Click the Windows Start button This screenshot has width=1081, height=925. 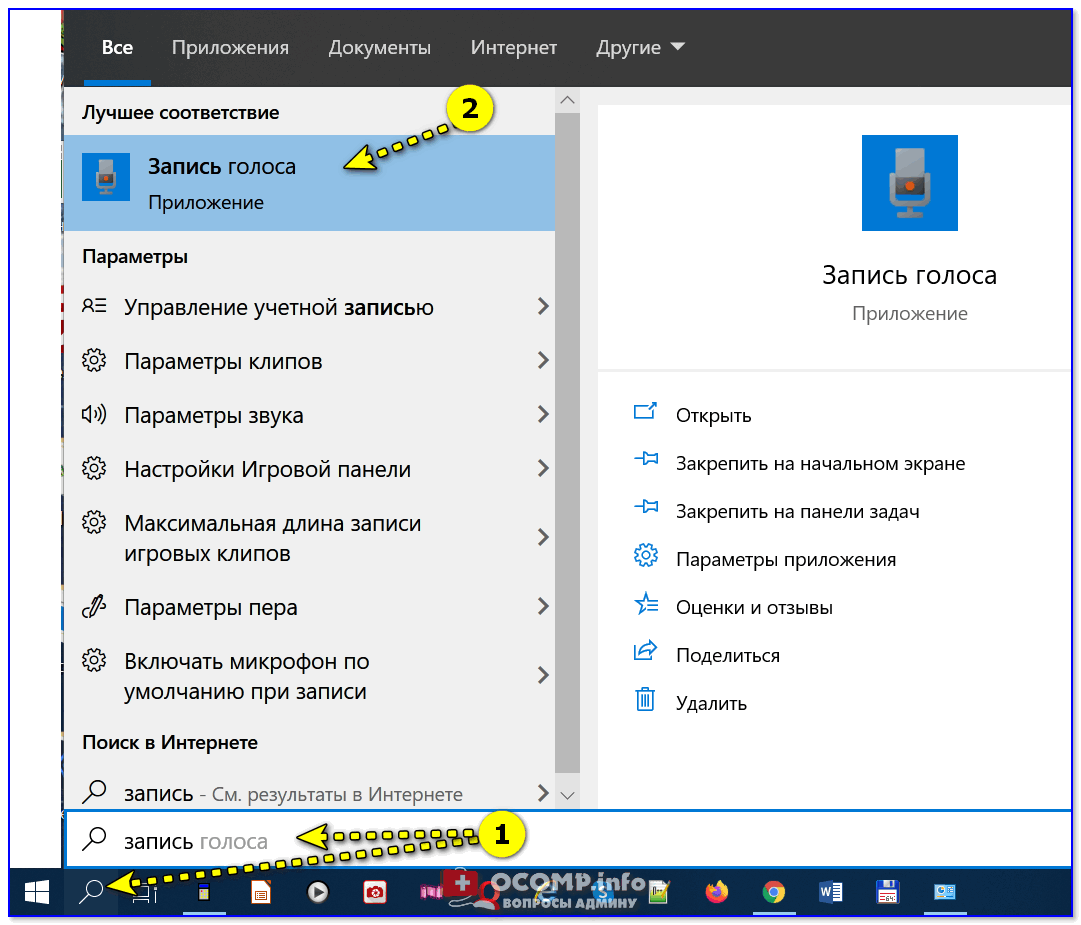(x=37, y=891)
